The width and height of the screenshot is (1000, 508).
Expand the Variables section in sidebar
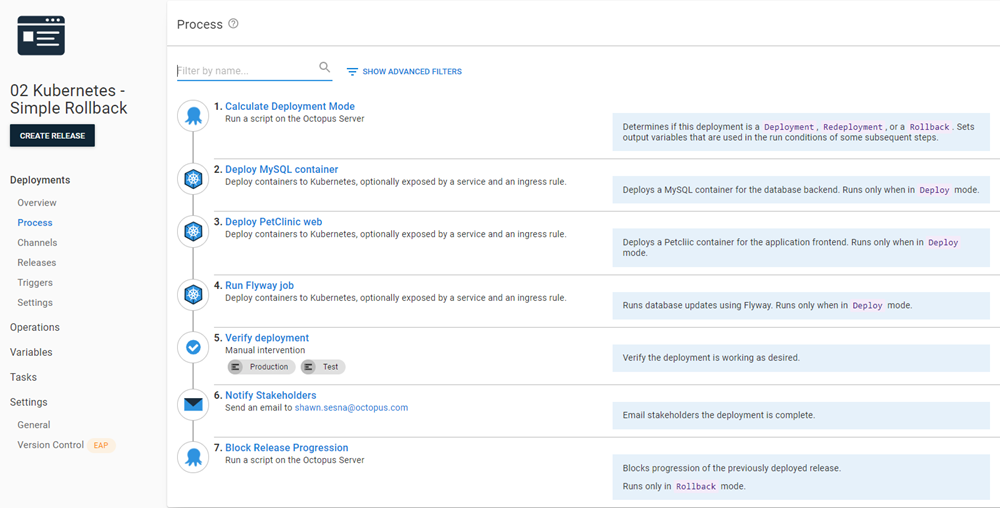click(31, 352)
